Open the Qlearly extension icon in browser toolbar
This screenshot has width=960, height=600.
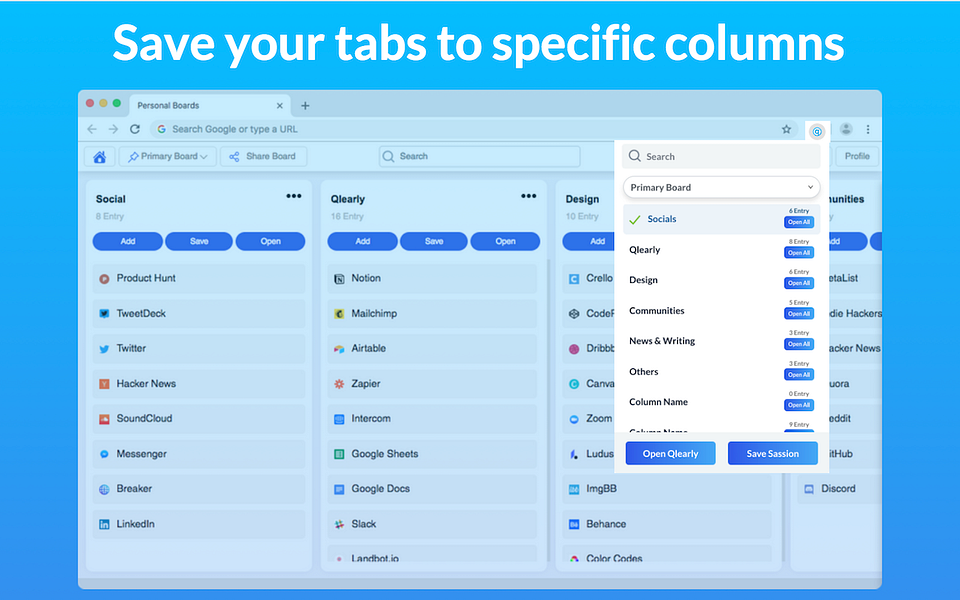pos(817,131)
